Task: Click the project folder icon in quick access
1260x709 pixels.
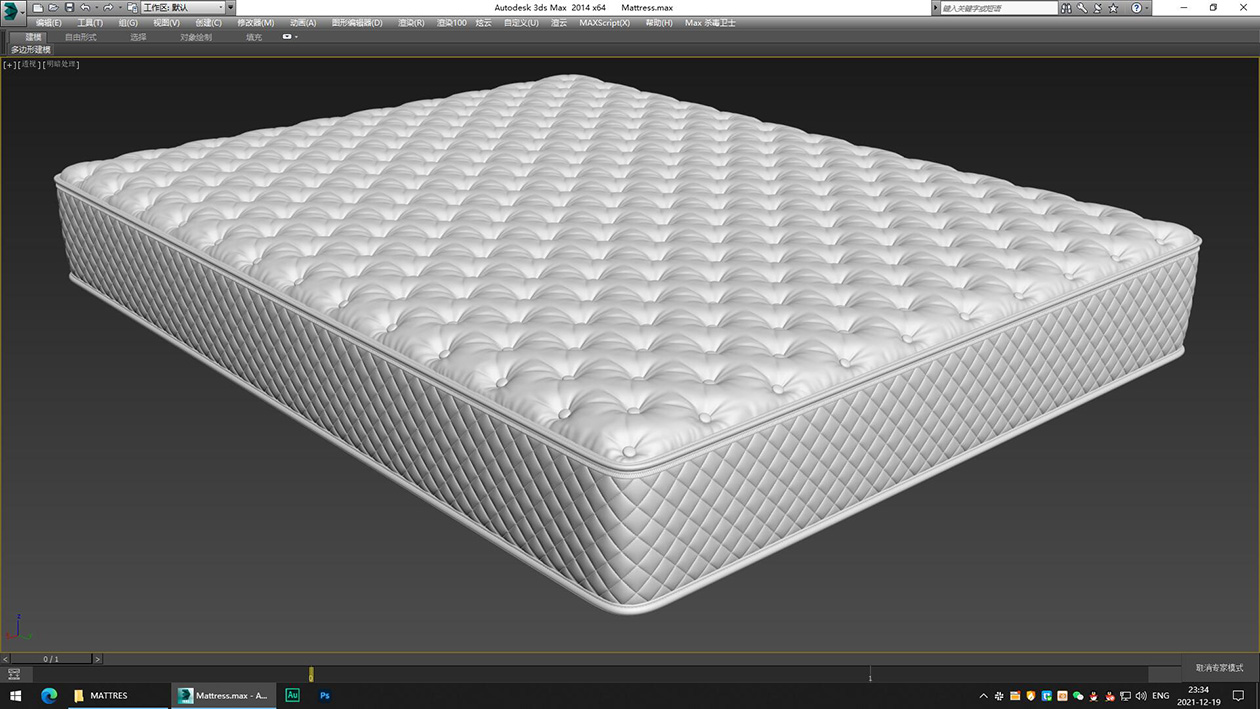Action: pos(132,8)
